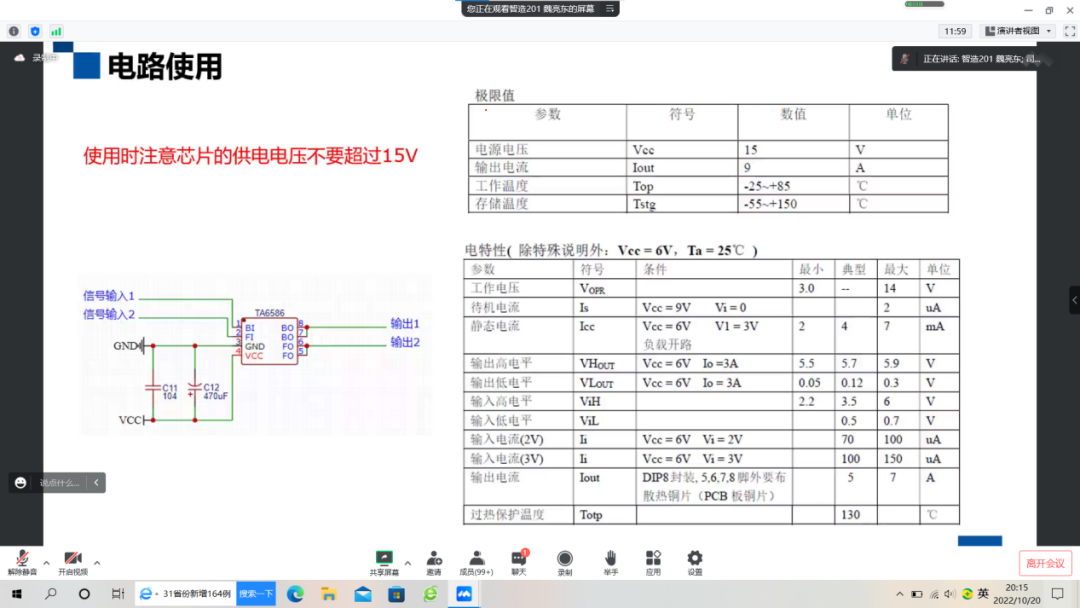Open Windows notification center
The height and width of the screenshot is (608, 1080).
pos(1058,594)
